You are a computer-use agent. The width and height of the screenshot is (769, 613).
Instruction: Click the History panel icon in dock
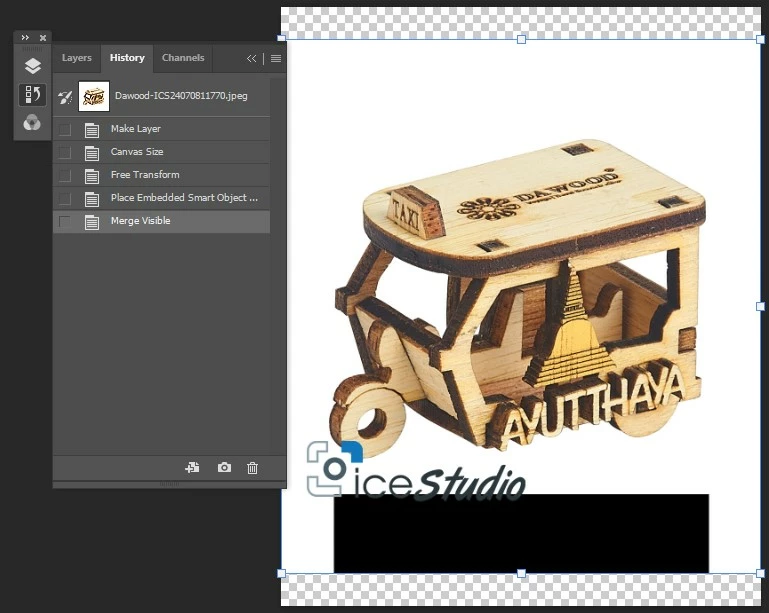32,94
